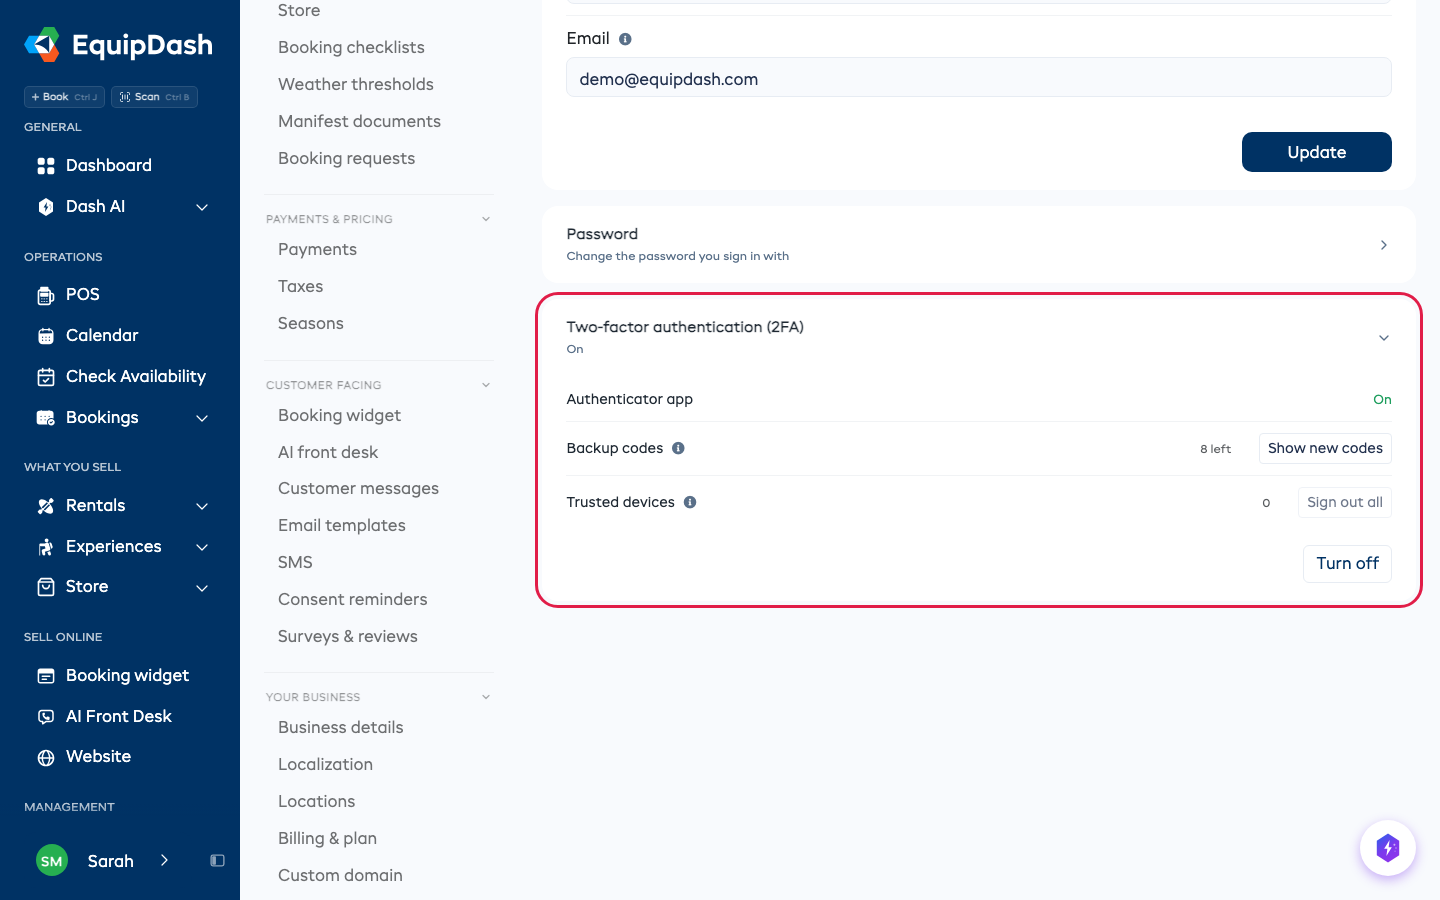
Task: Select Taxes in settings menu
Action: tap(300, 286)
